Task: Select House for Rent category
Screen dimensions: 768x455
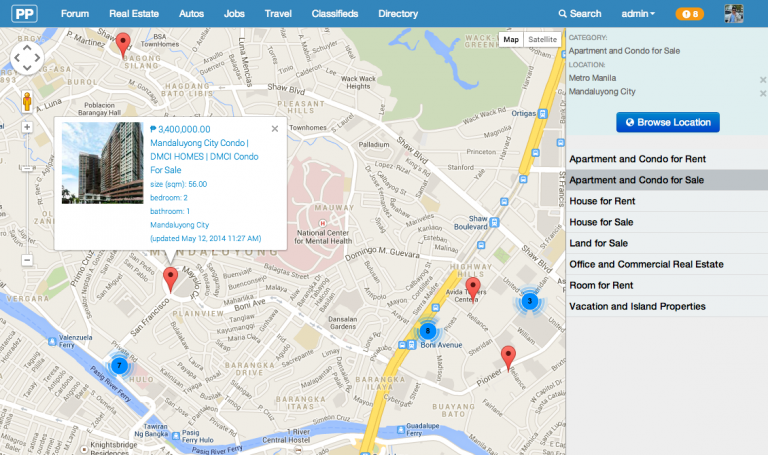Action: [x=667, y=201]
